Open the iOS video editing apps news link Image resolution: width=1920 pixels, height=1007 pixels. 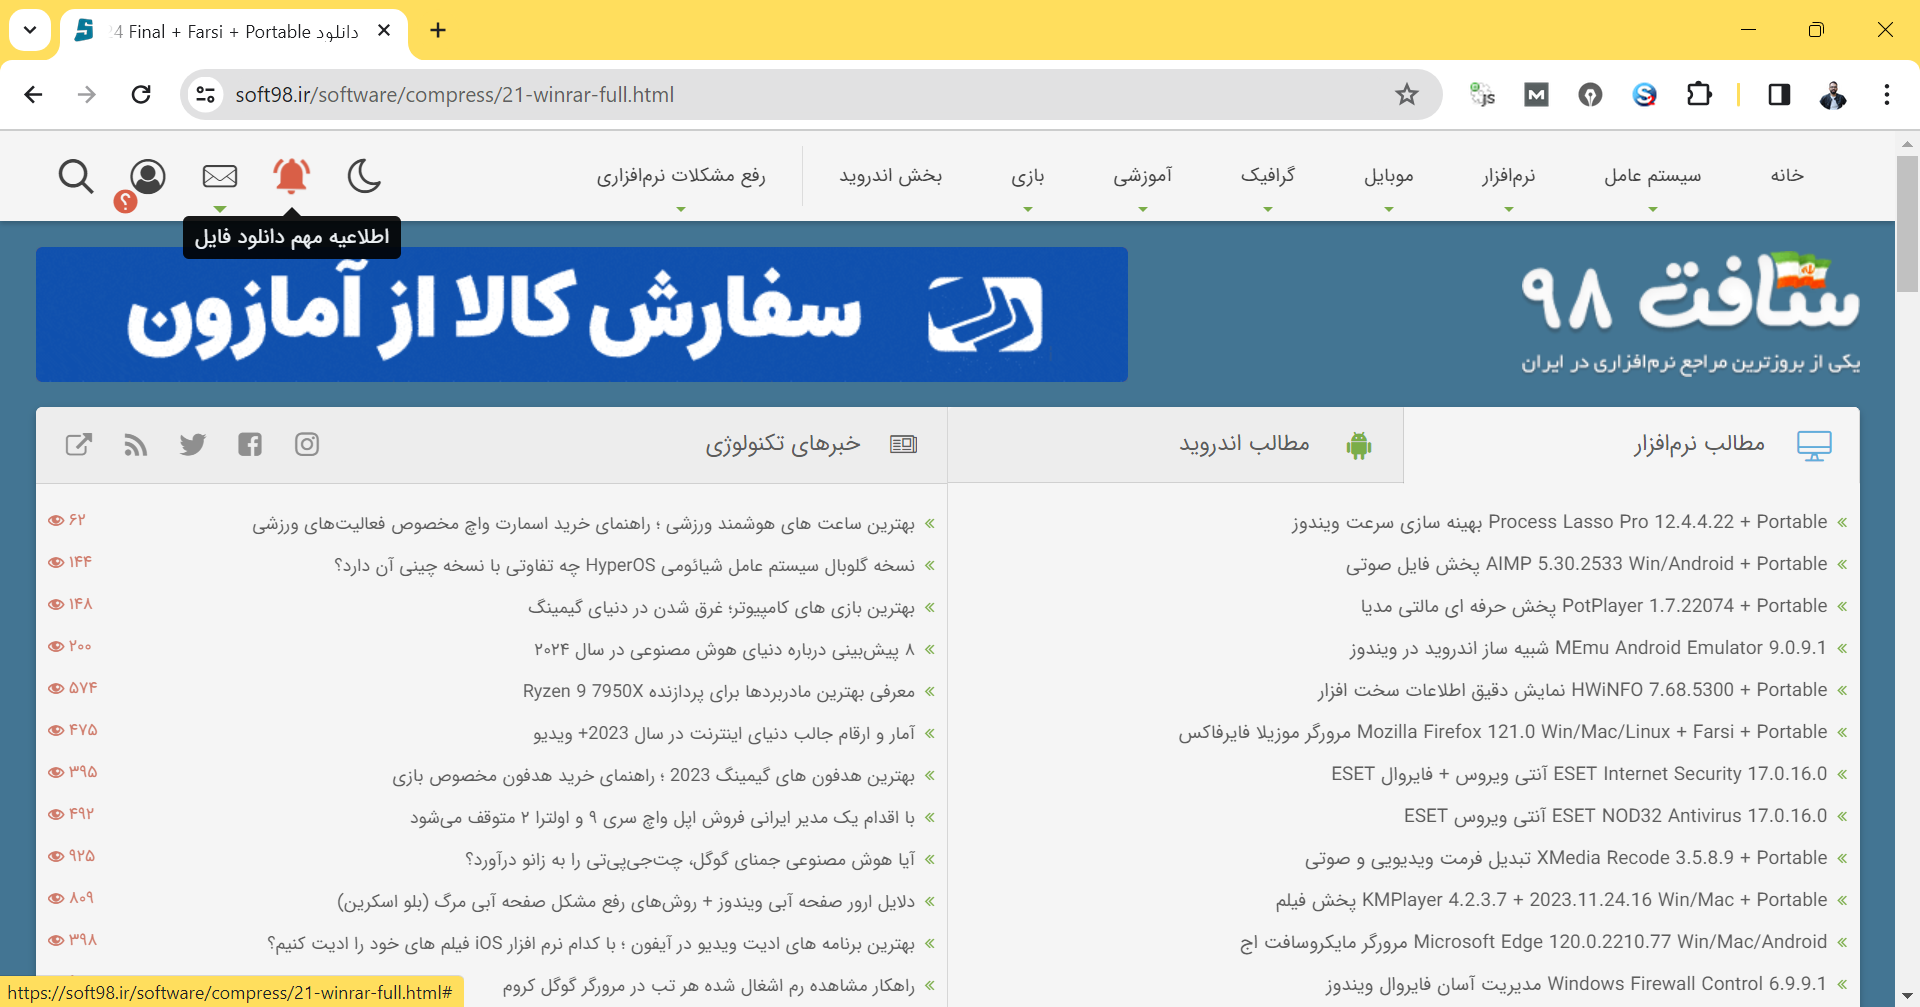tap(591, 944)
